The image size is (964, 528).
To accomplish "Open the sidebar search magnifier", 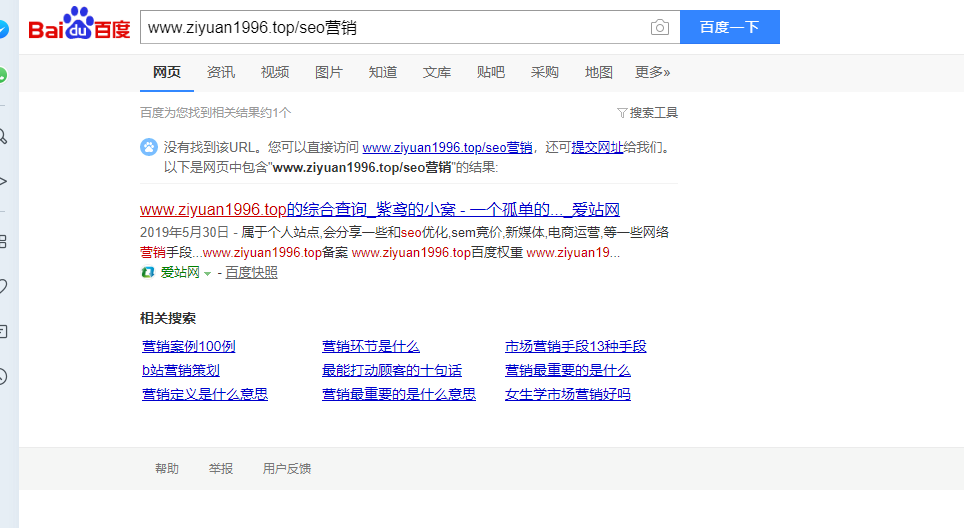I will click(x=3, y=136).
